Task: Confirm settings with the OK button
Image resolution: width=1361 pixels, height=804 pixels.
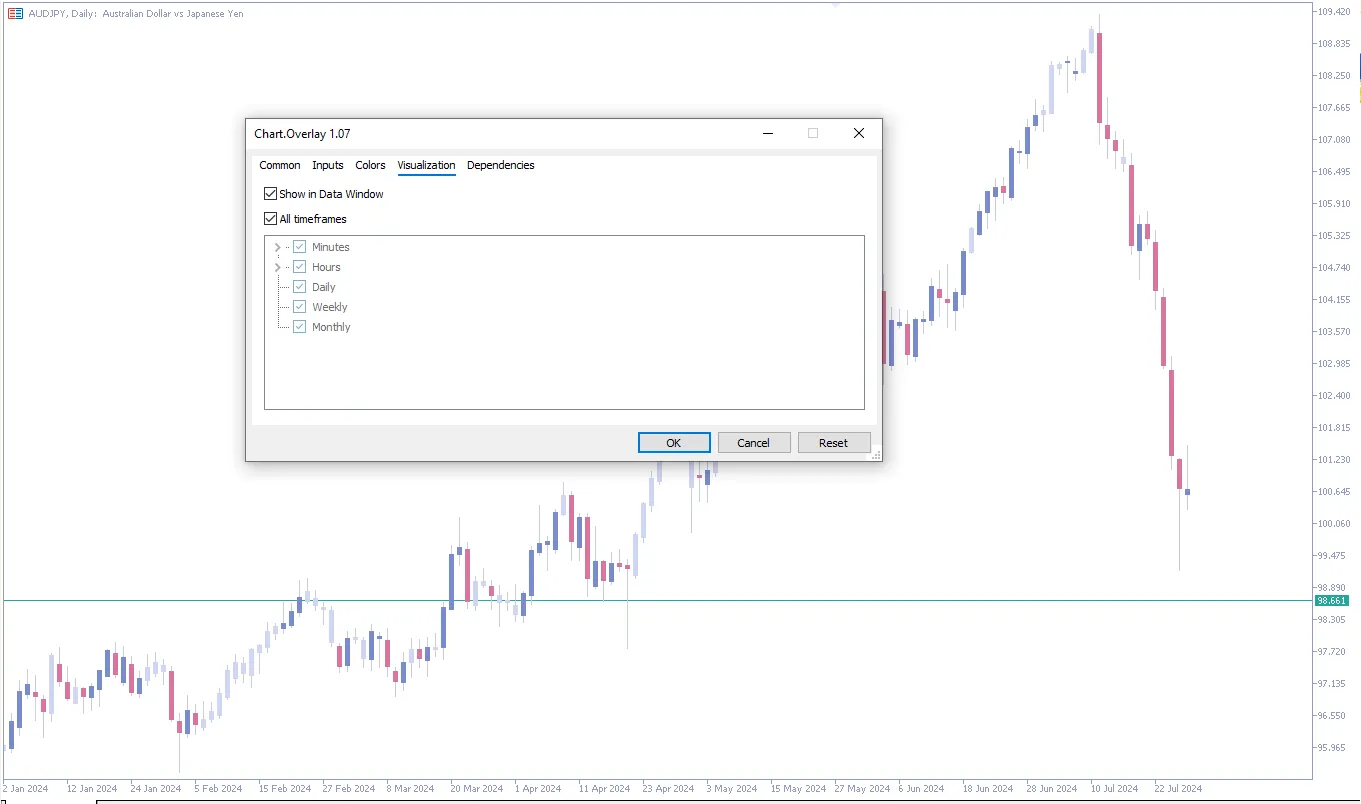Action: [x=673, y=442]
